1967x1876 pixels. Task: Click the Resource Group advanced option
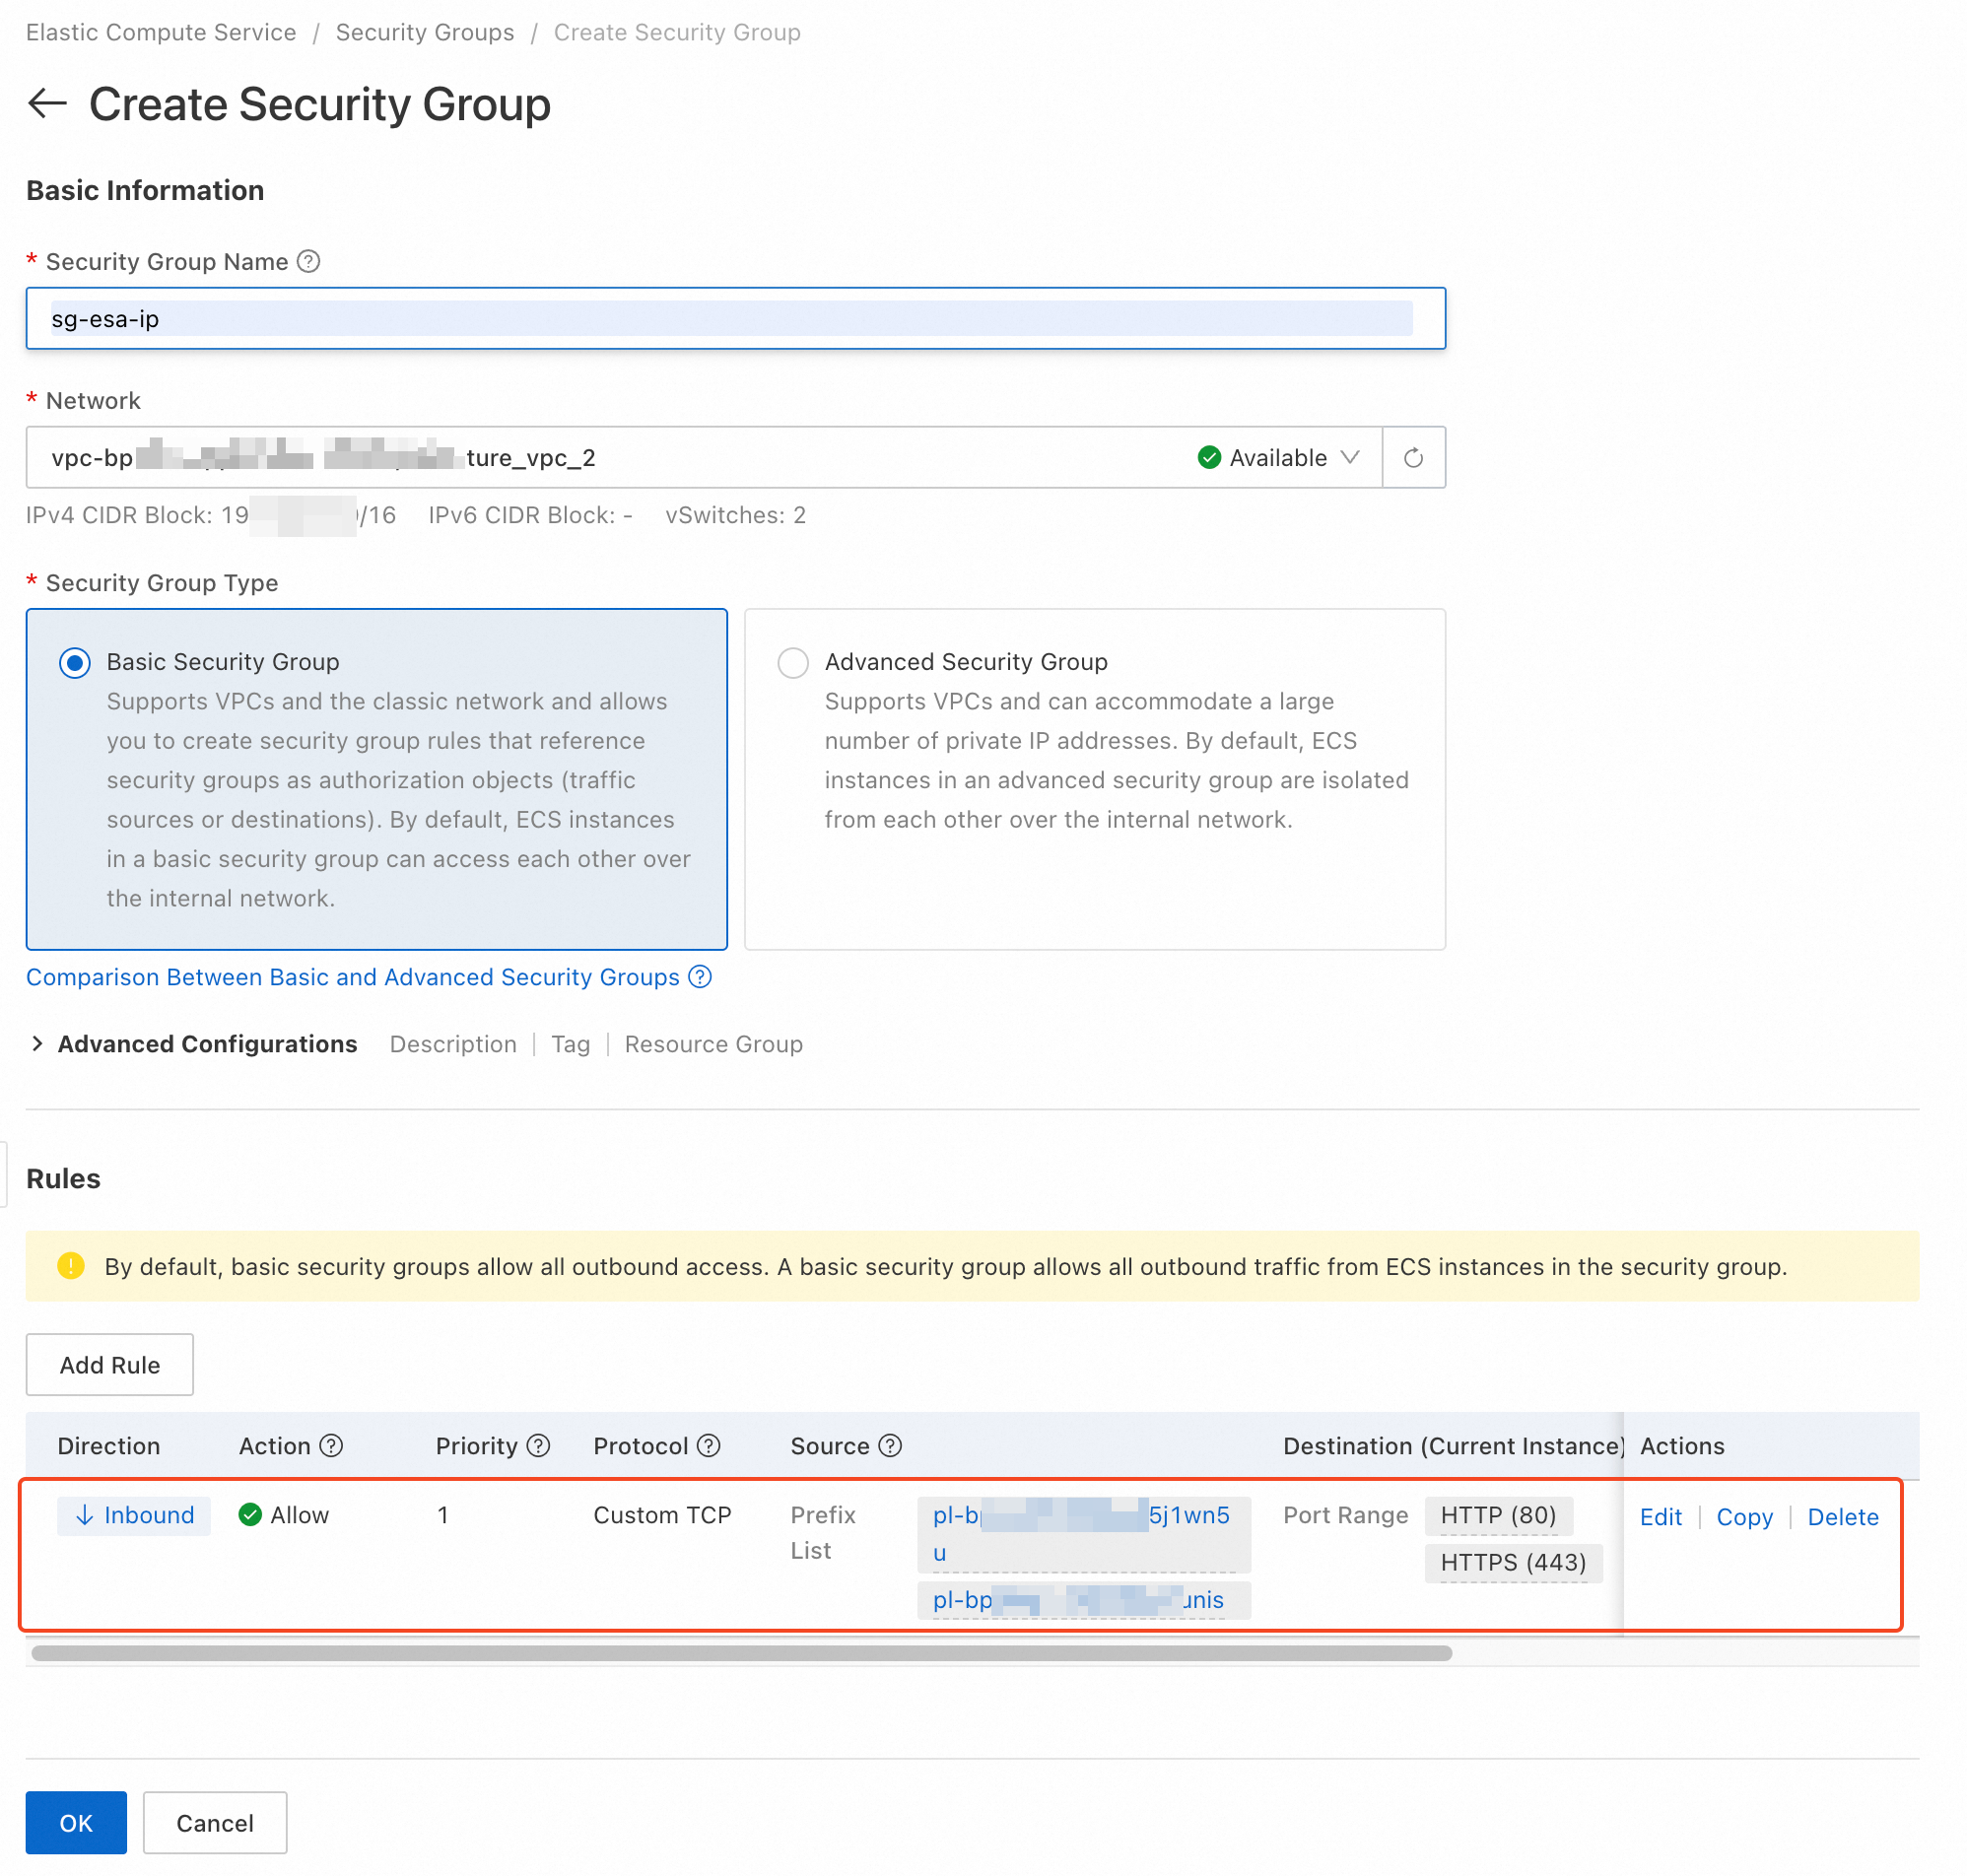pos(713,1044)
